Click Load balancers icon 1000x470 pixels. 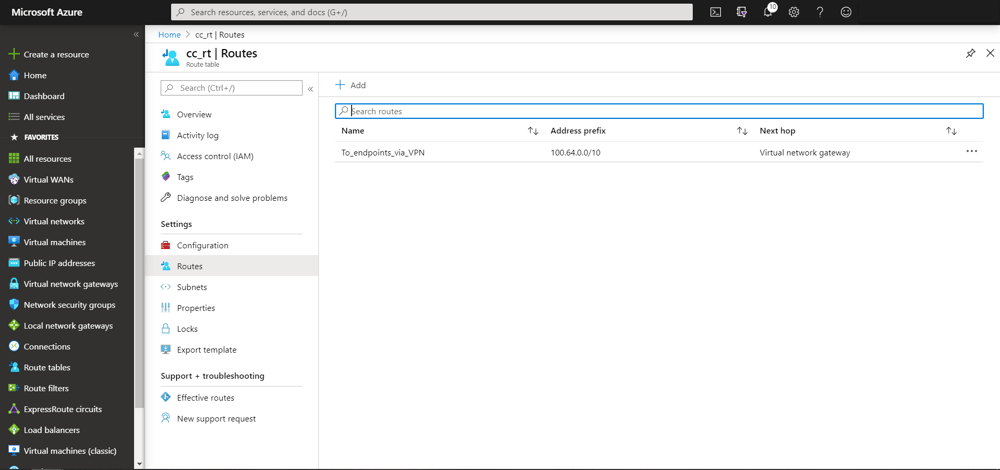point(13,430)
